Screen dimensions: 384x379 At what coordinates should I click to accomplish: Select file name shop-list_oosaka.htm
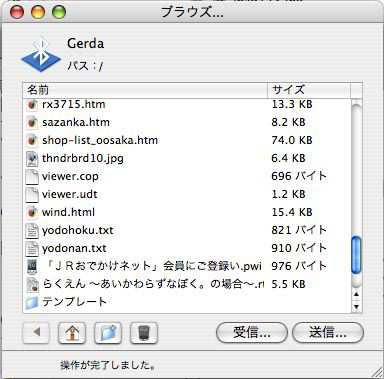point(100,140)
